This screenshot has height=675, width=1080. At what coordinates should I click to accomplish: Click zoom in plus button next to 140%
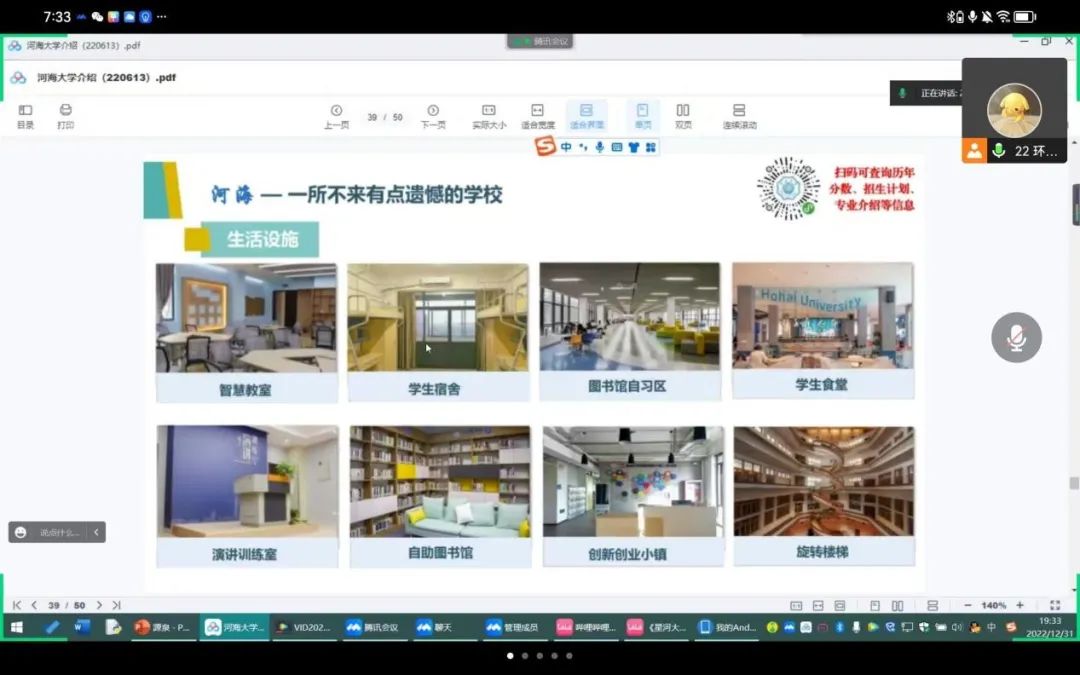[1019, 605]
